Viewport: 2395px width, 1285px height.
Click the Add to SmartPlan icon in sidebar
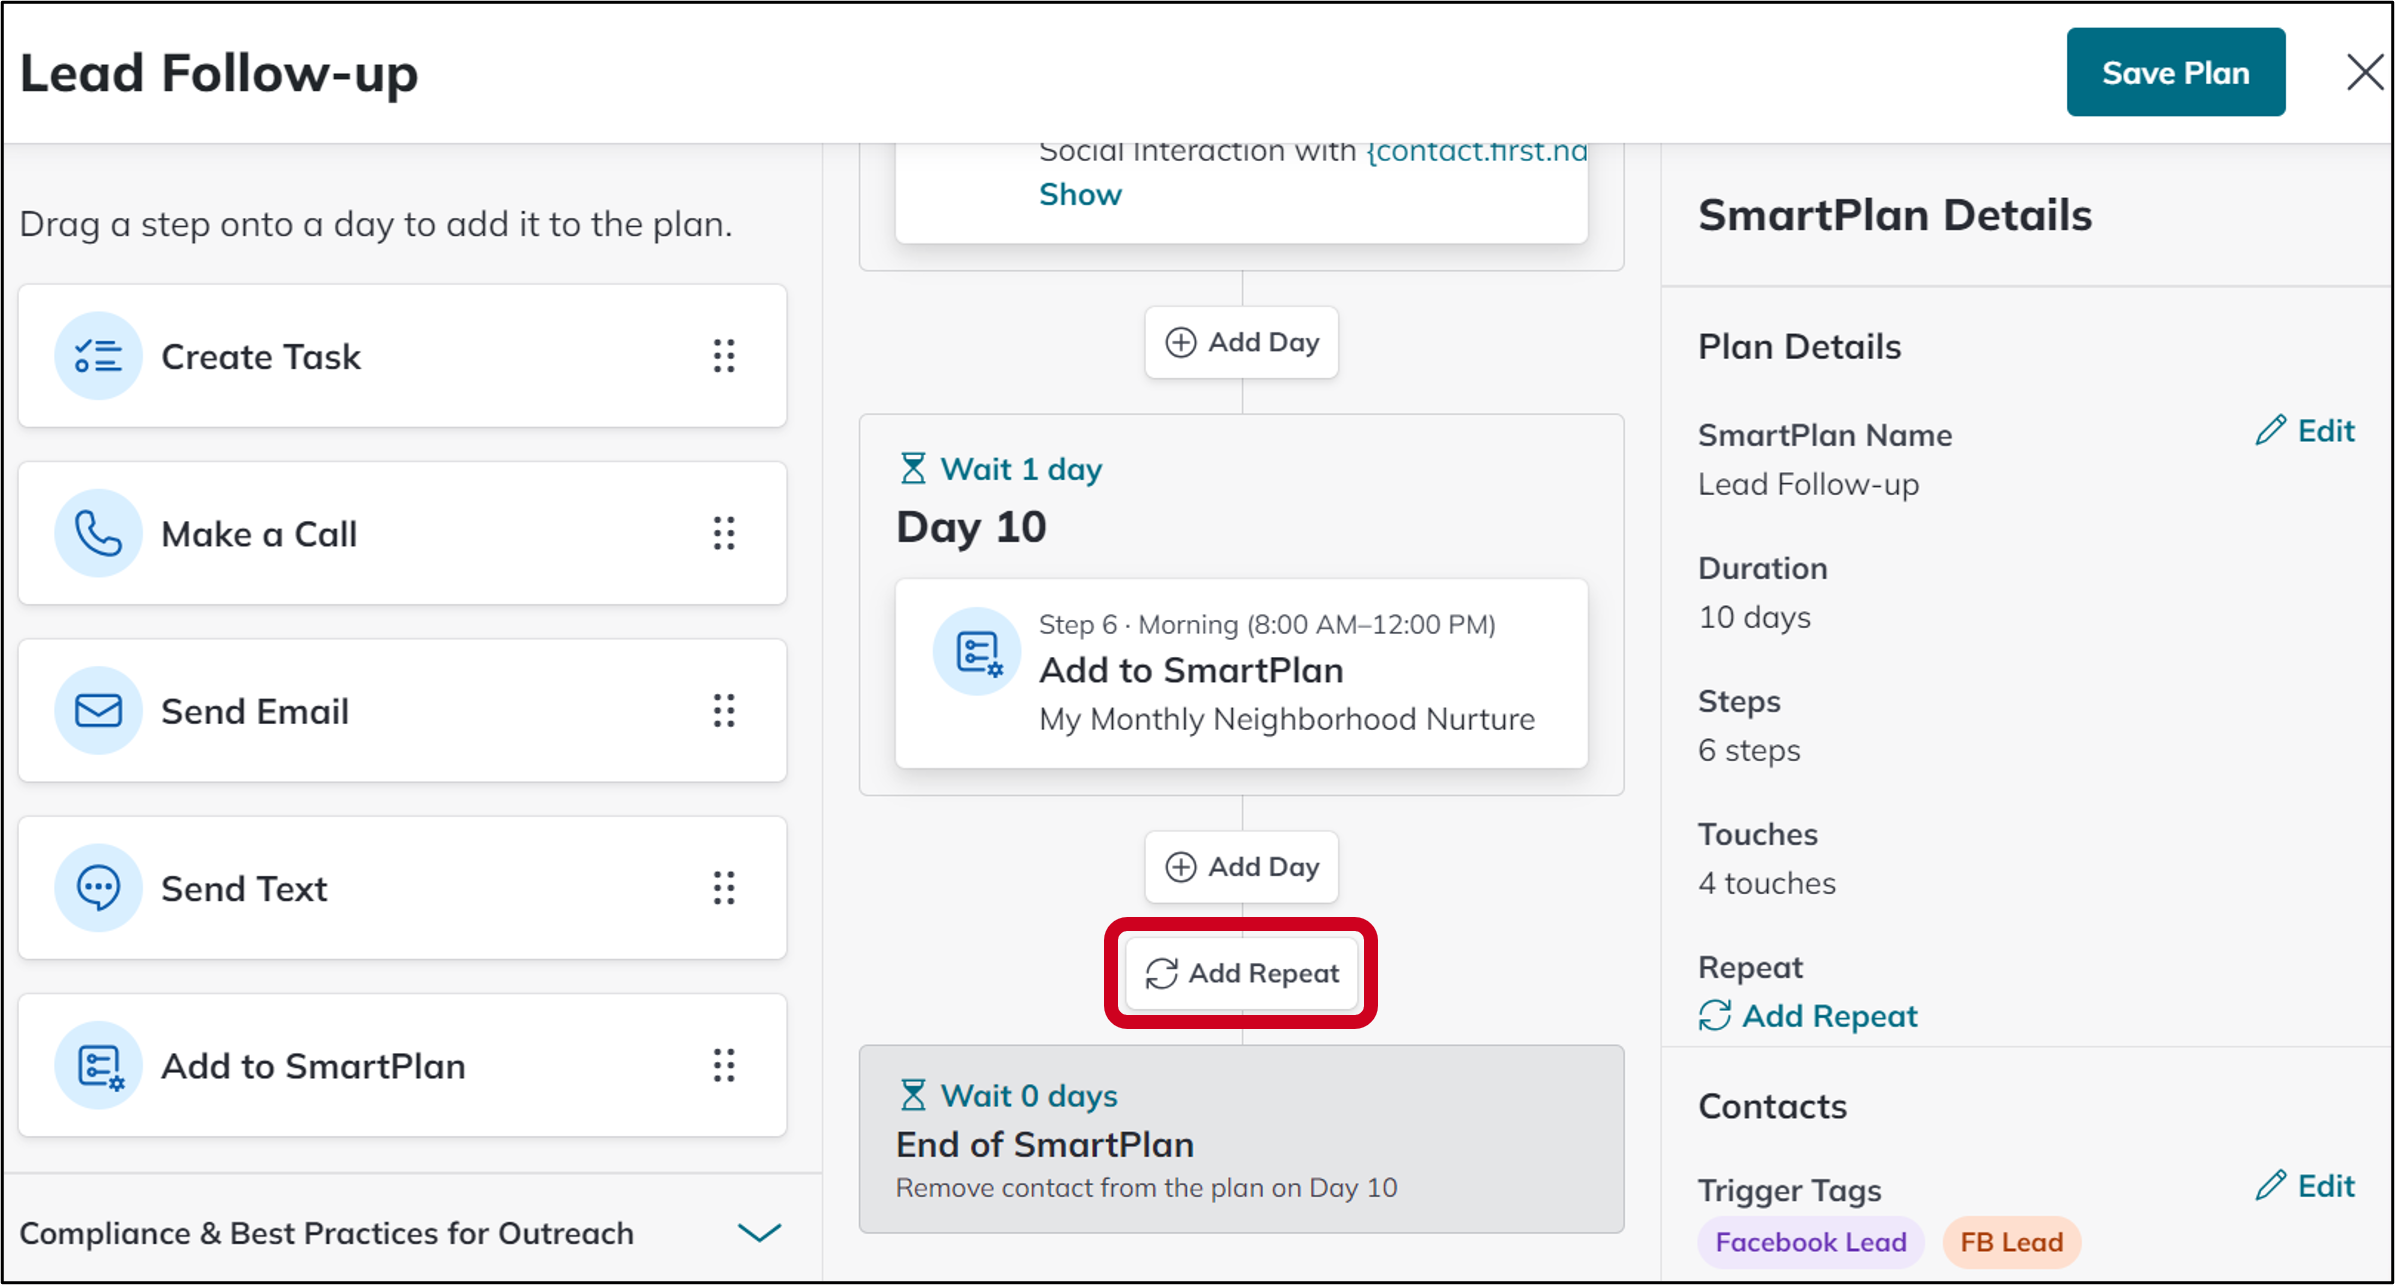tap(98, 1065)
